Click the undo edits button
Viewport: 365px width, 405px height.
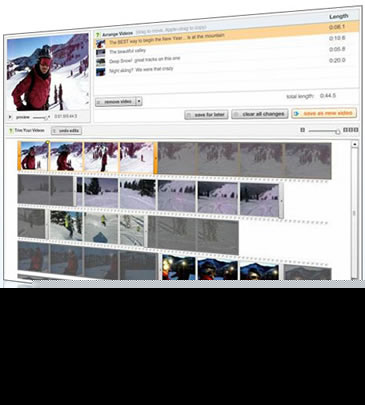coord(66,131)
